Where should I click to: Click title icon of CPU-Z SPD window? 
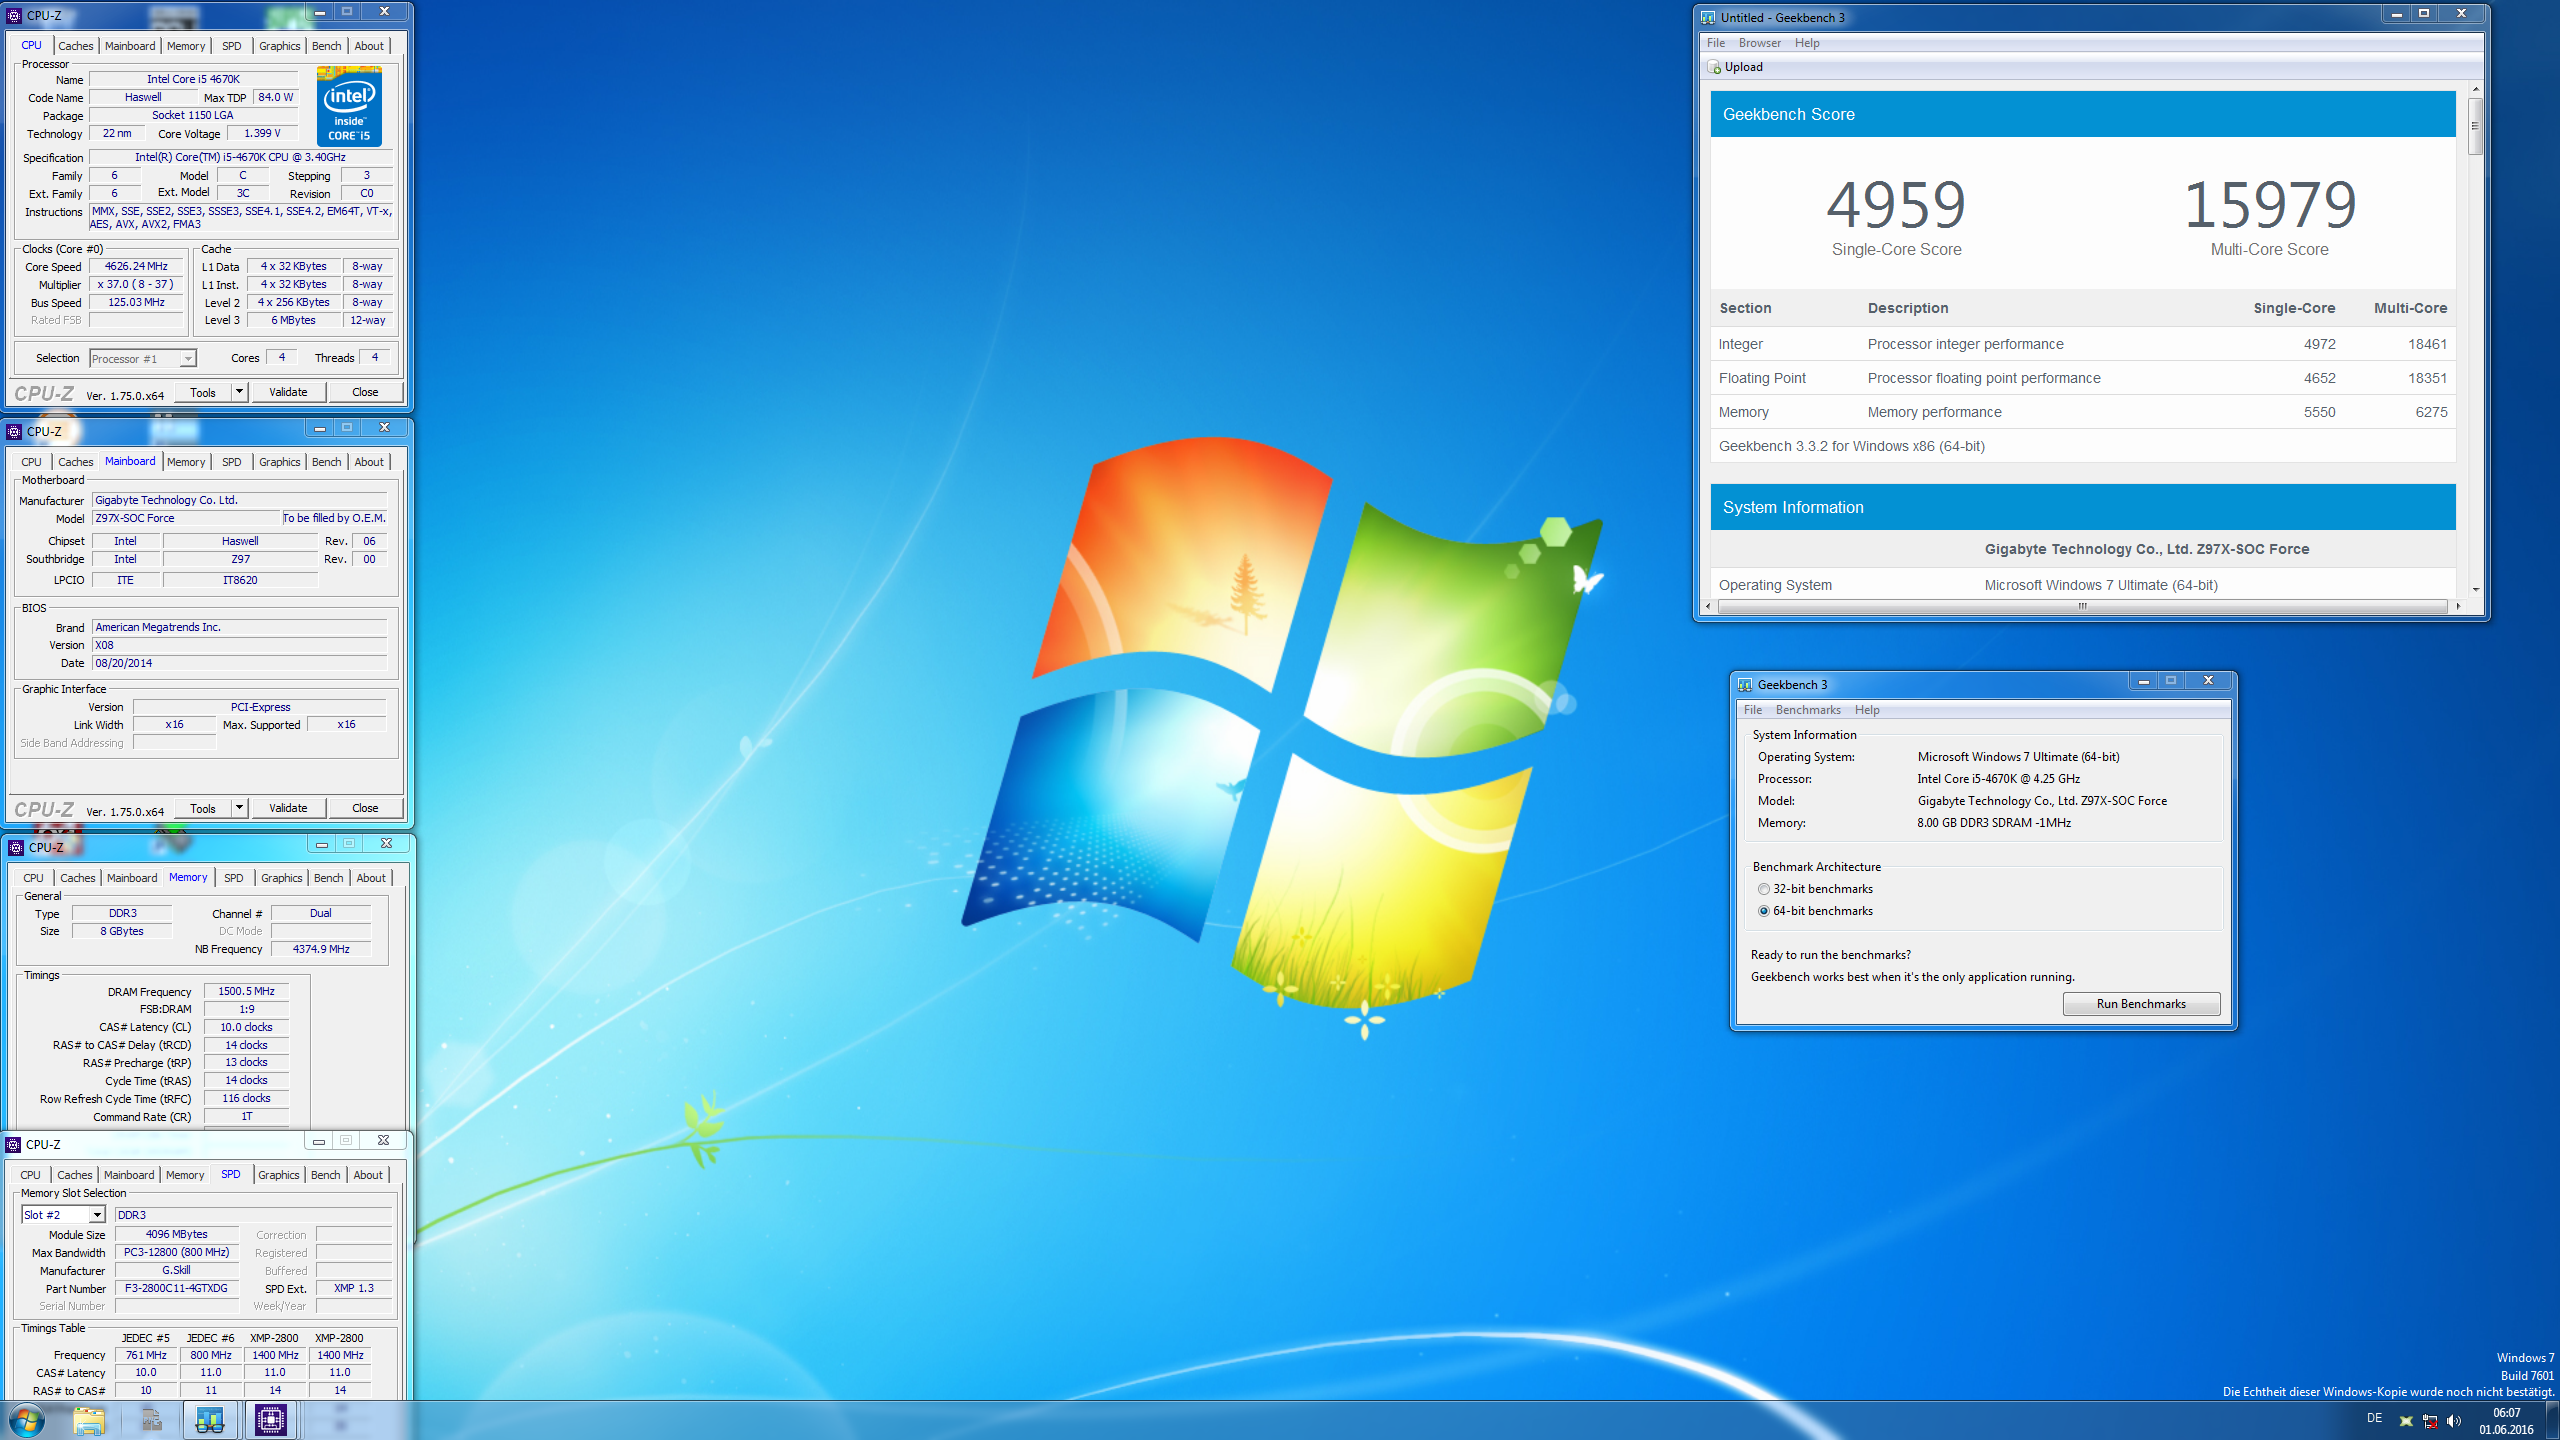[13, 1145]
